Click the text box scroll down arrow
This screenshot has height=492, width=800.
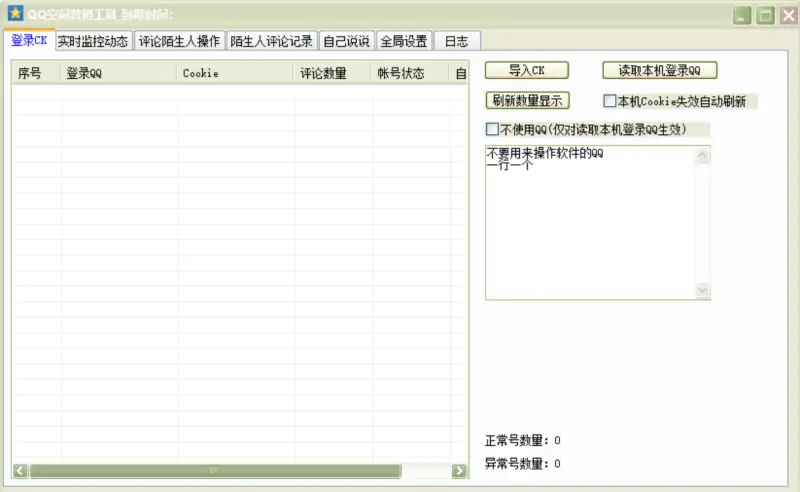(x=702, y=290)
